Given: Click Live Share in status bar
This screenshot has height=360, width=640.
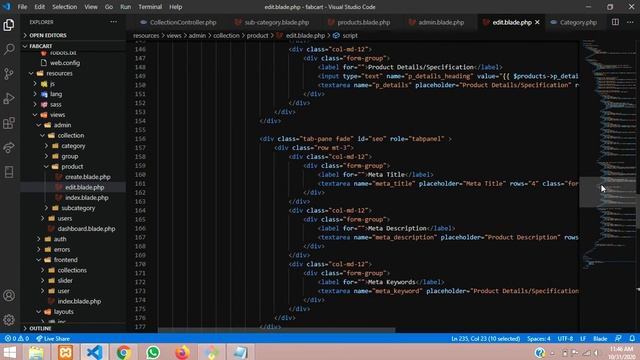Looking at the screenshot, I should click(x=53, y=338).
